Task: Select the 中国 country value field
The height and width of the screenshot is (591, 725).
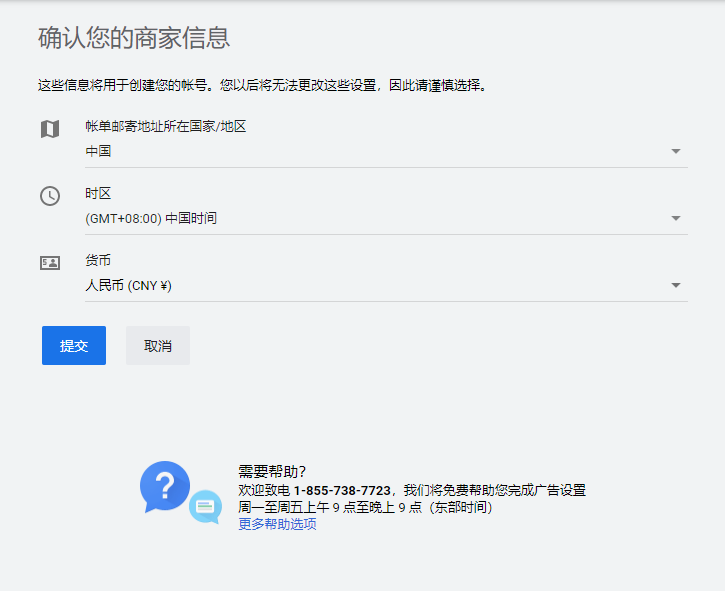Action: pos(98,151)
